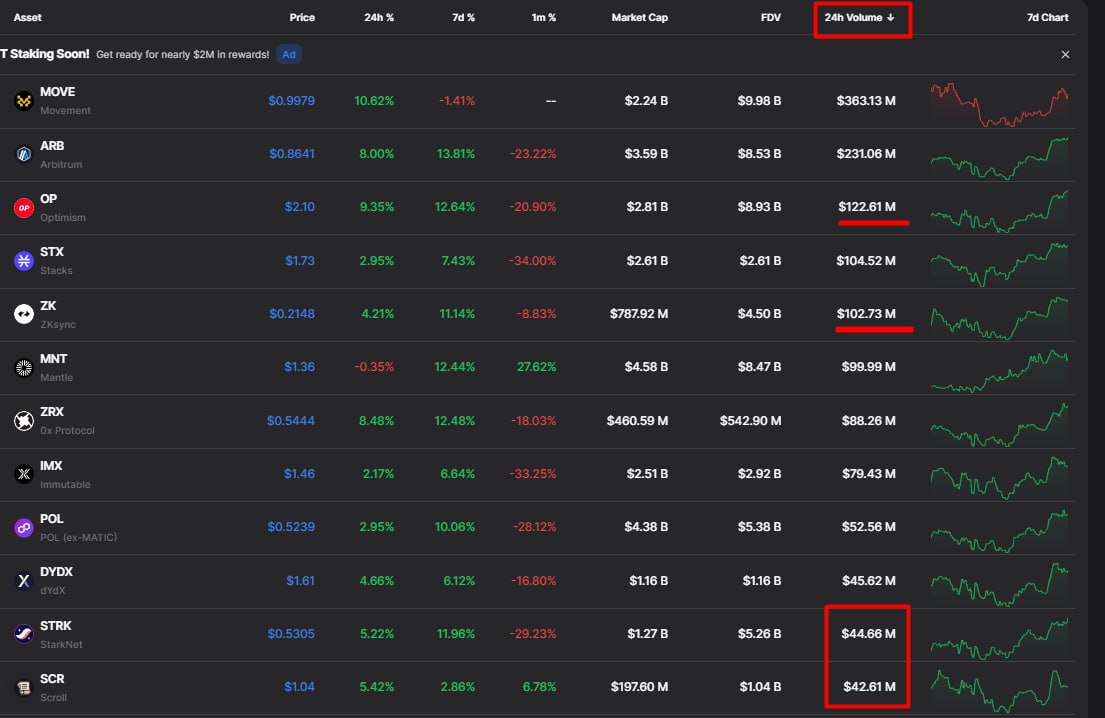The width and height of the screenshot is (1105, 718).
Task: Sort by the FDV column header
Action: [x=771, y=18]
